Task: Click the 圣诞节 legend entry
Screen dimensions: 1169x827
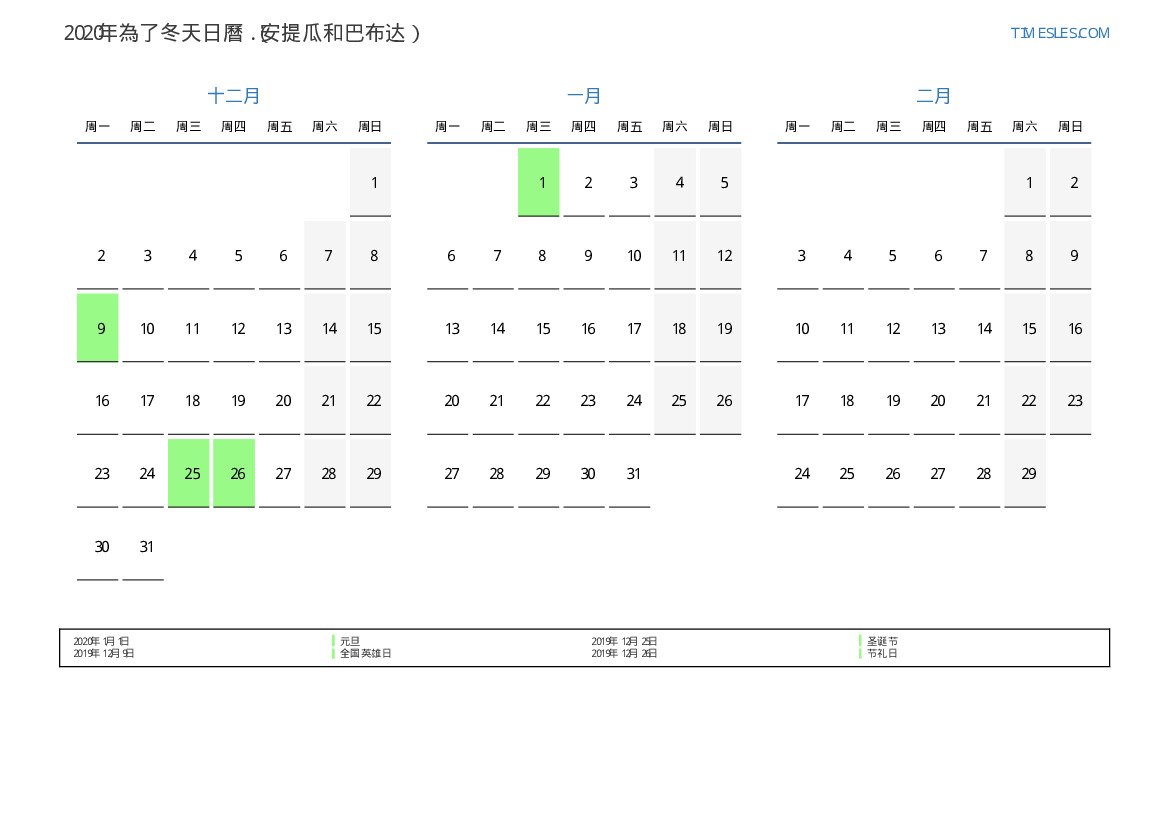Action: [882, 641]
